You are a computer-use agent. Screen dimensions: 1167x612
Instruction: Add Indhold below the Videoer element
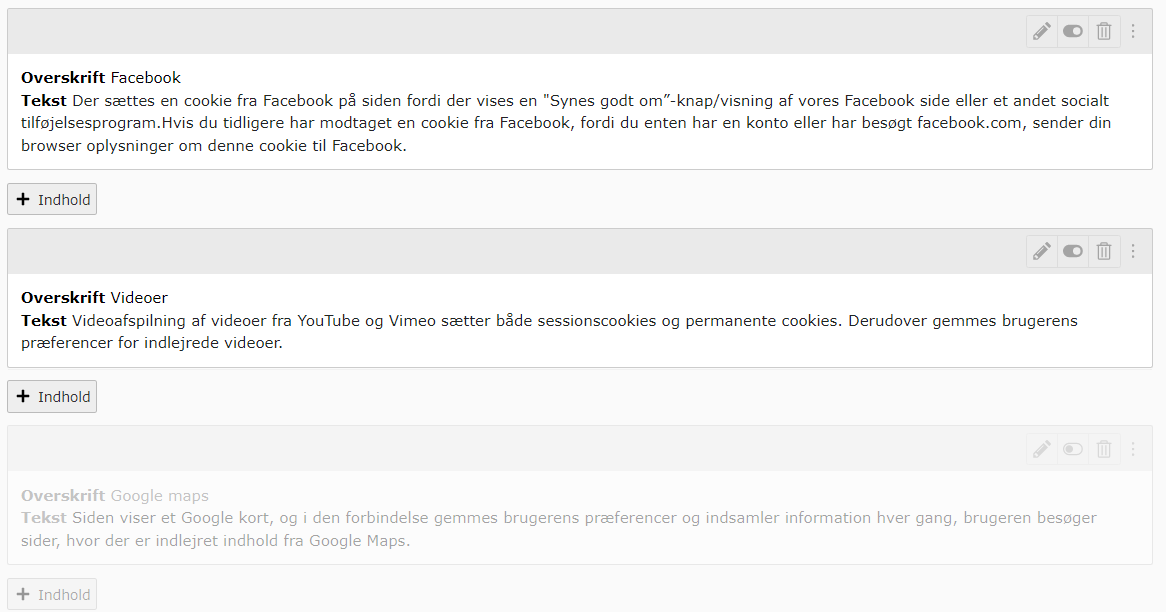click(52, 396)
